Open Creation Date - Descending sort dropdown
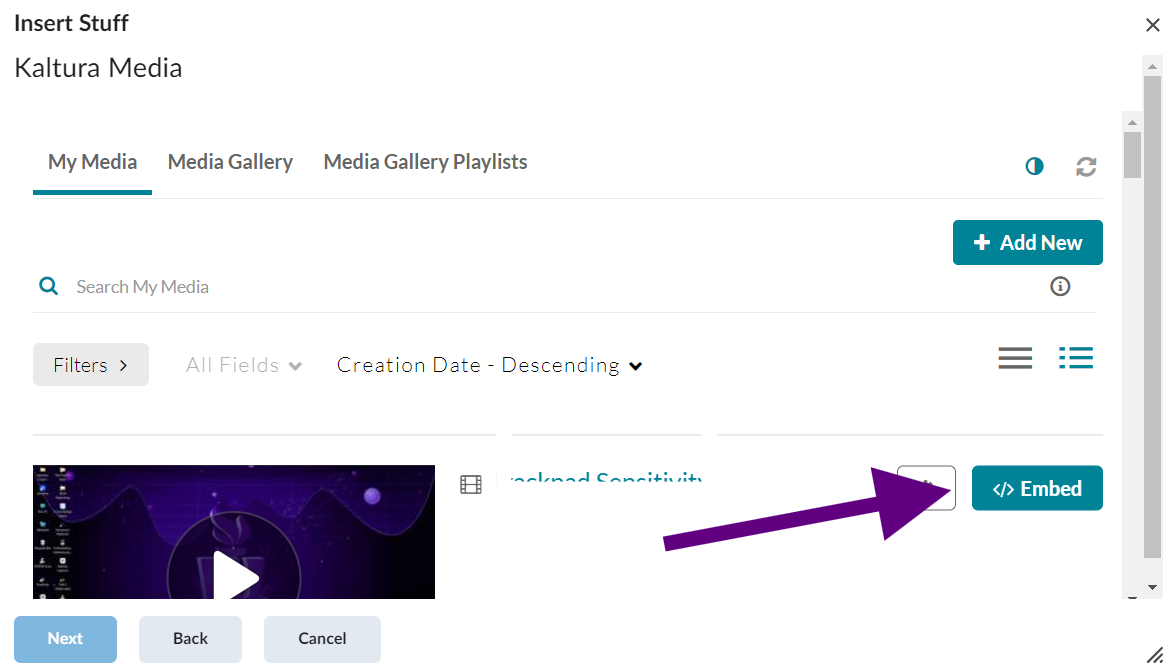 (489, 366)
